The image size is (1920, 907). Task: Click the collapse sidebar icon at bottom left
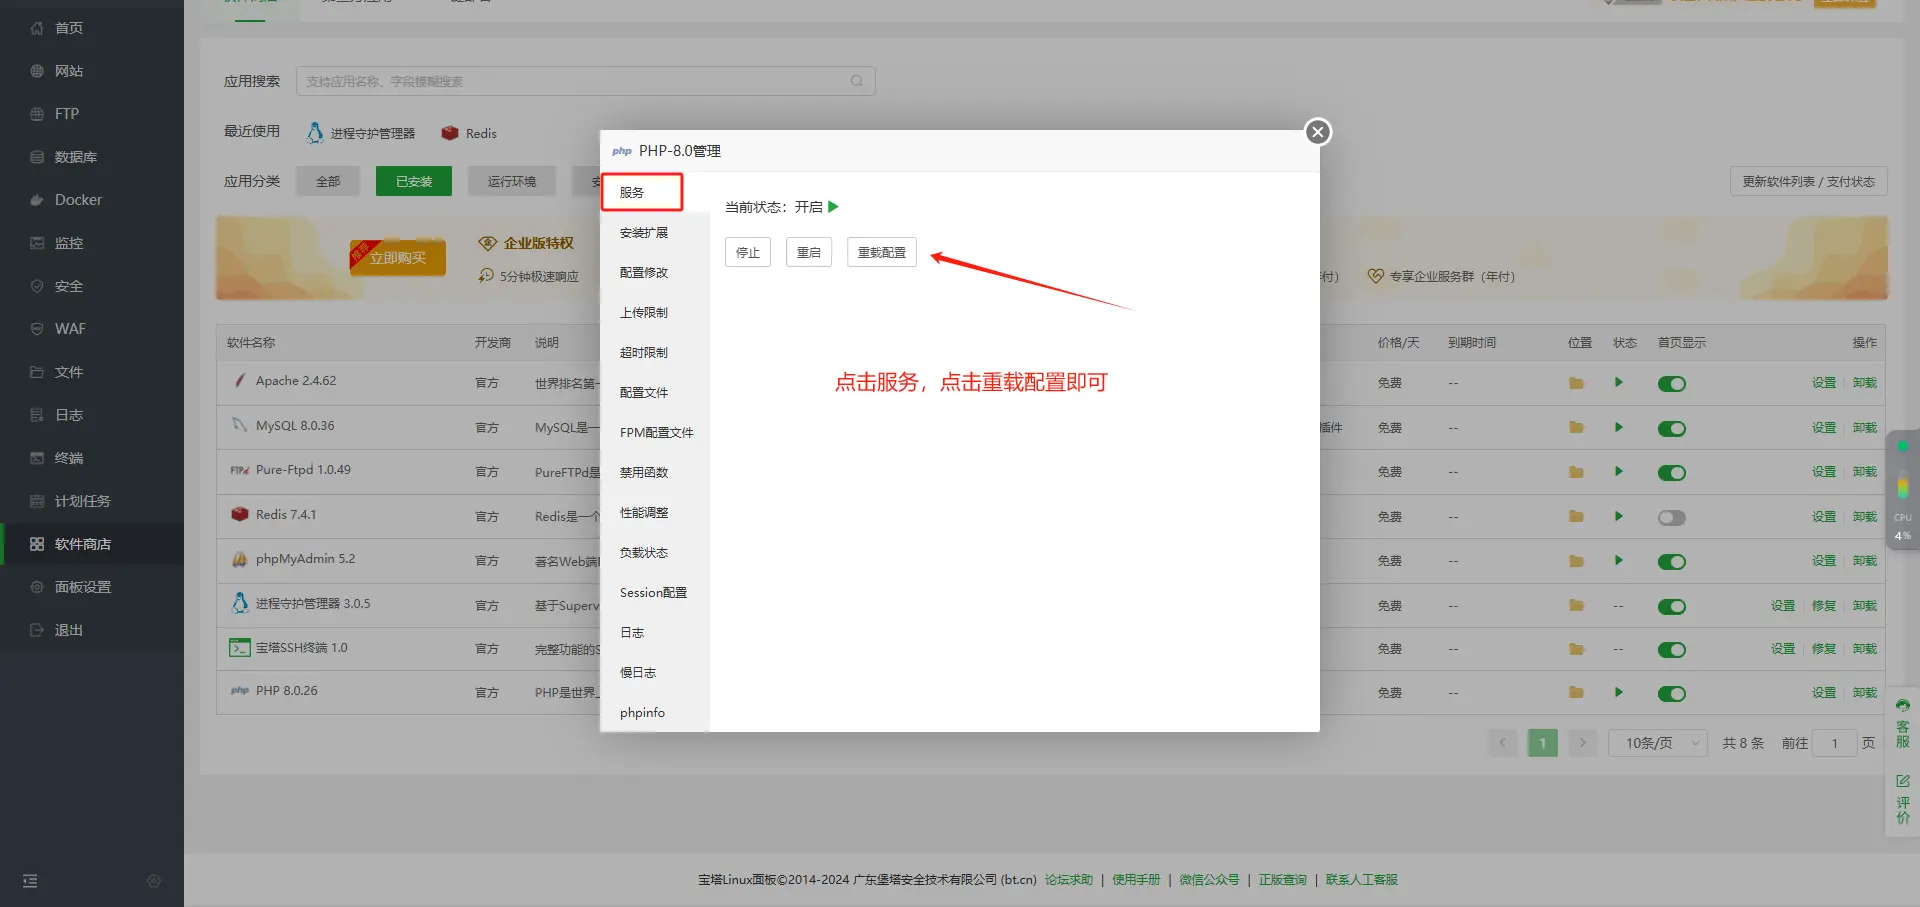pos(30,881)
